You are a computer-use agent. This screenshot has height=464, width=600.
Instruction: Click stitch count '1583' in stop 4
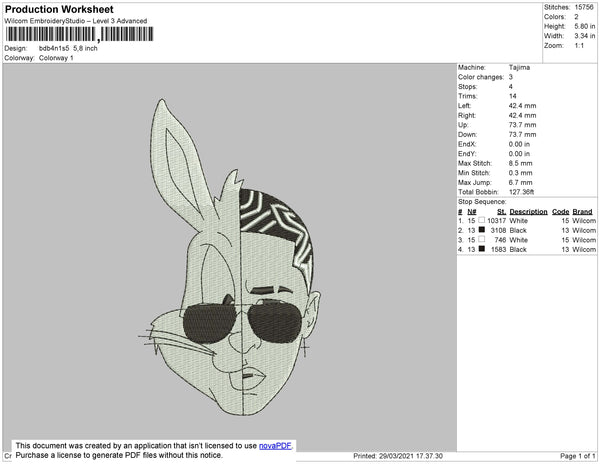click(x=498, y=249)
